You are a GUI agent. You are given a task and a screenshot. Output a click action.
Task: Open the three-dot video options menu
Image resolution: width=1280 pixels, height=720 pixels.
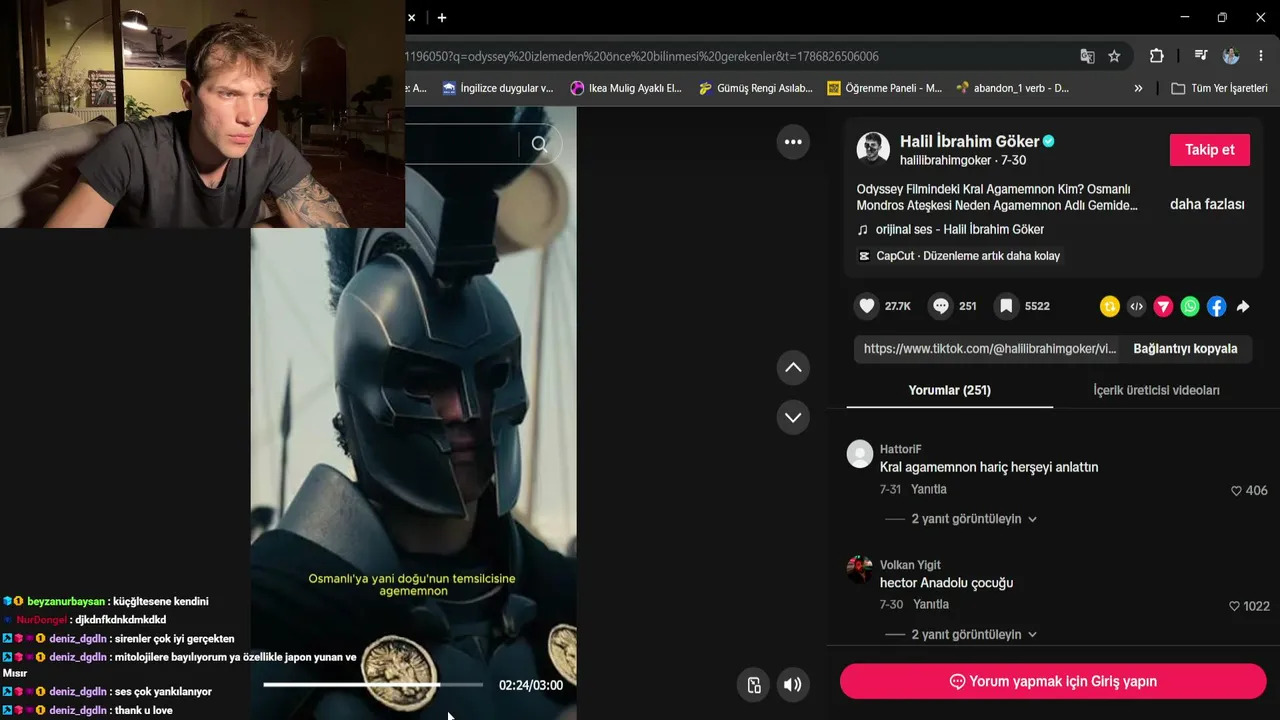[793, 142]
